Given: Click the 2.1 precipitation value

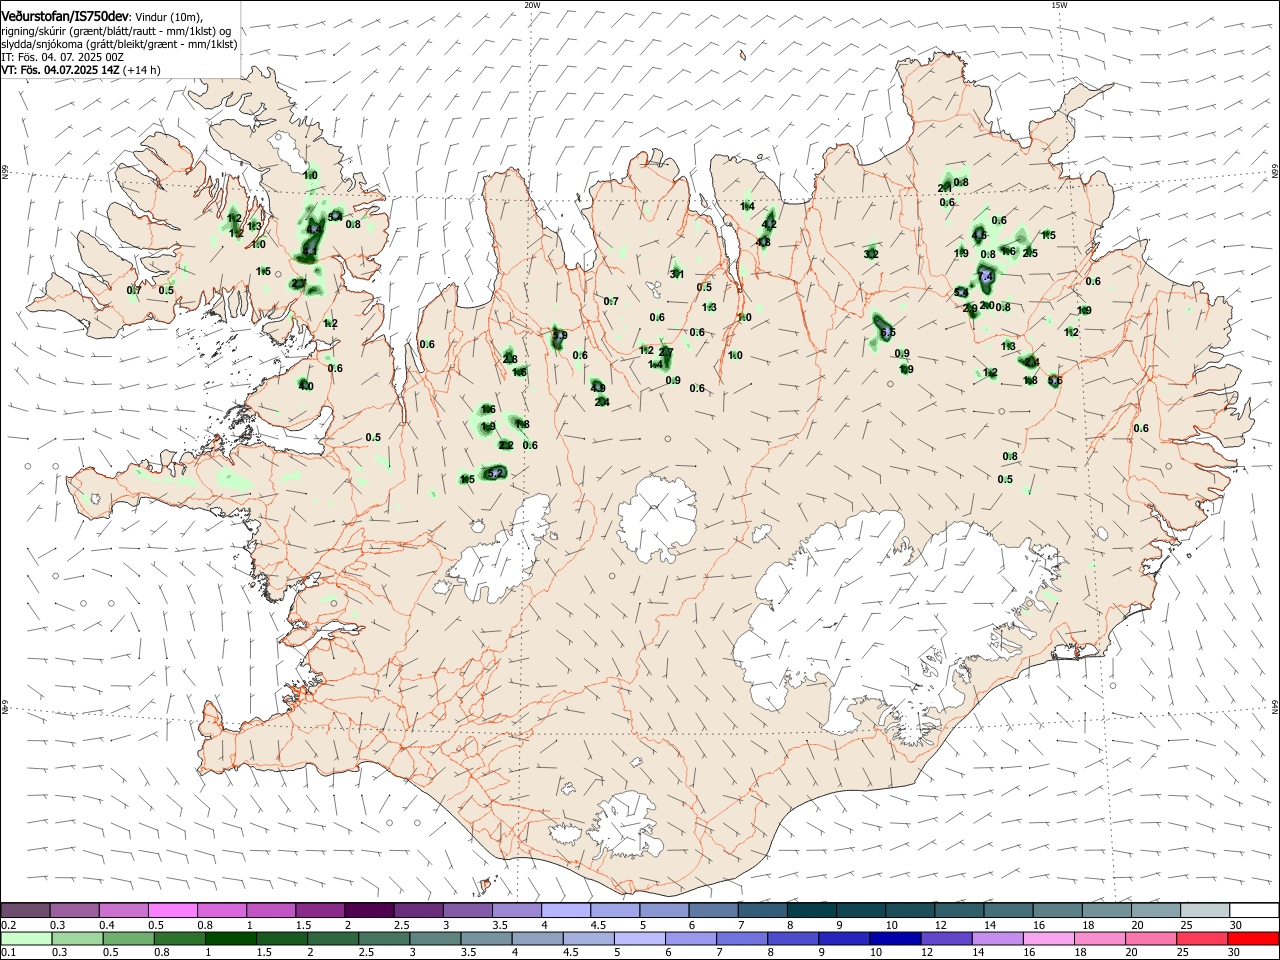Looking at the screenshot, I should click(945, 188).
